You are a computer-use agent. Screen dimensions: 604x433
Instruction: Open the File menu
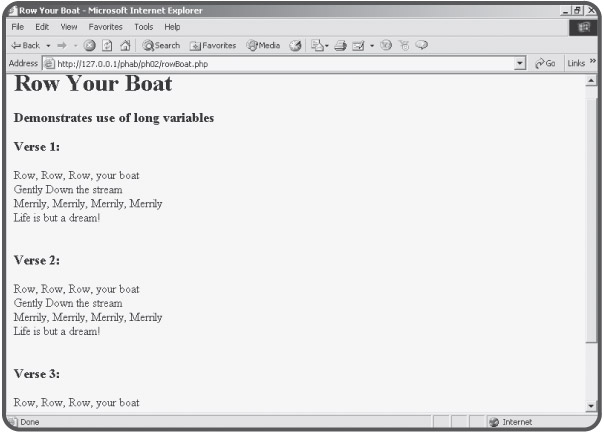17,26
